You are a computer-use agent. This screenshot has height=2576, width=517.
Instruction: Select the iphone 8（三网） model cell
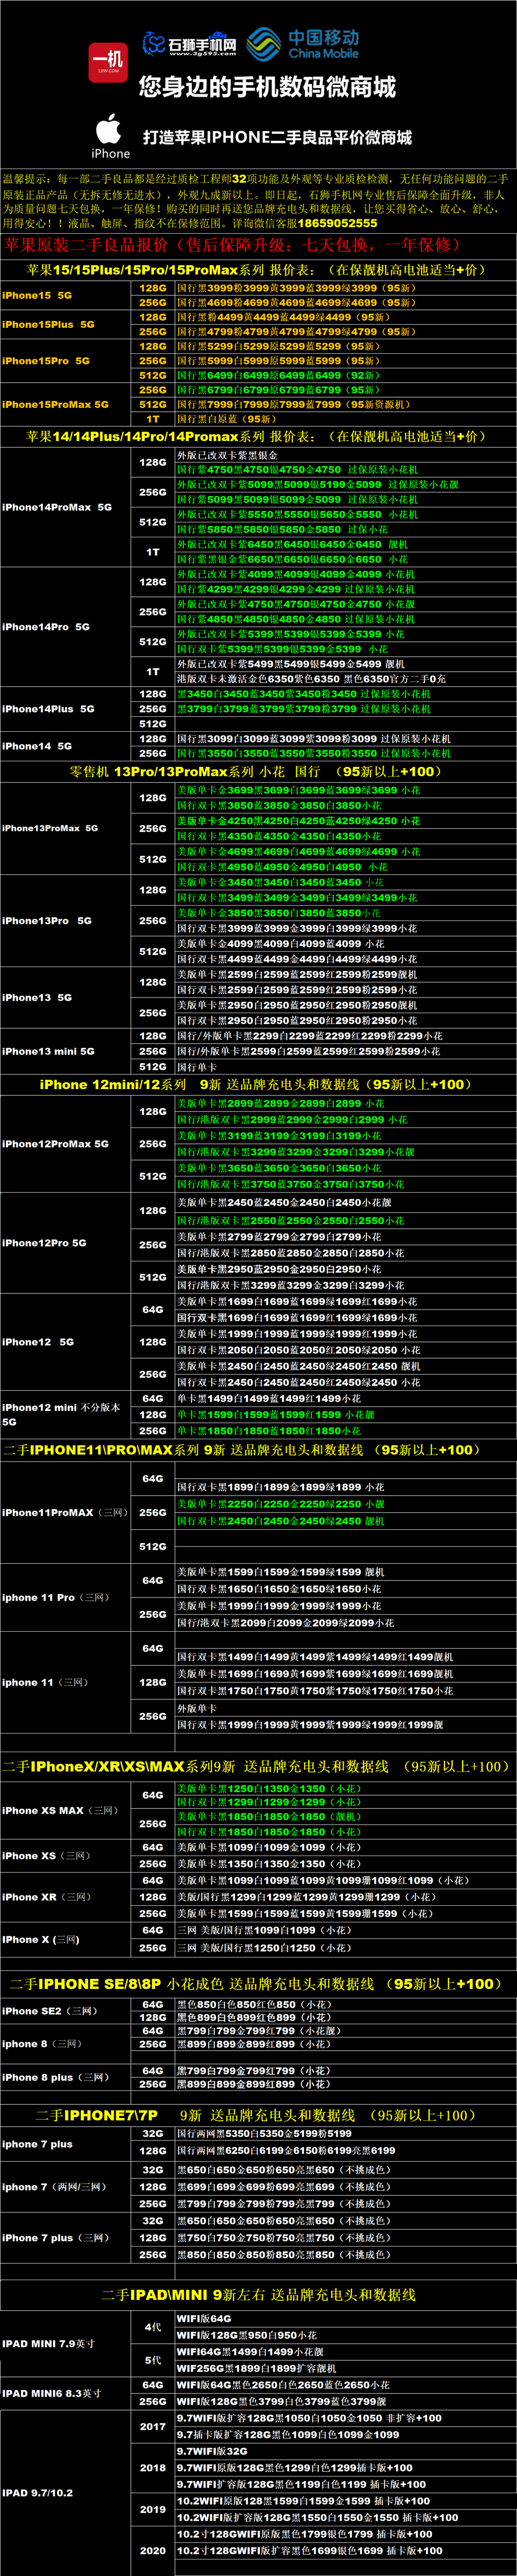(x=66, y=2043)
